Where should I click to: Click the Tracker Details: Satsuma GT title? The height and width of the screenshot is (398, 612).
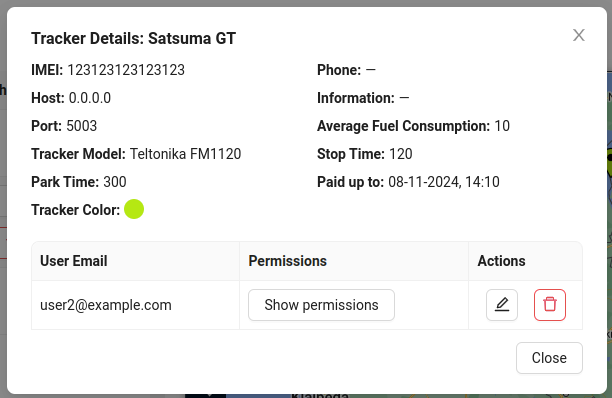[x=133, y=39]
